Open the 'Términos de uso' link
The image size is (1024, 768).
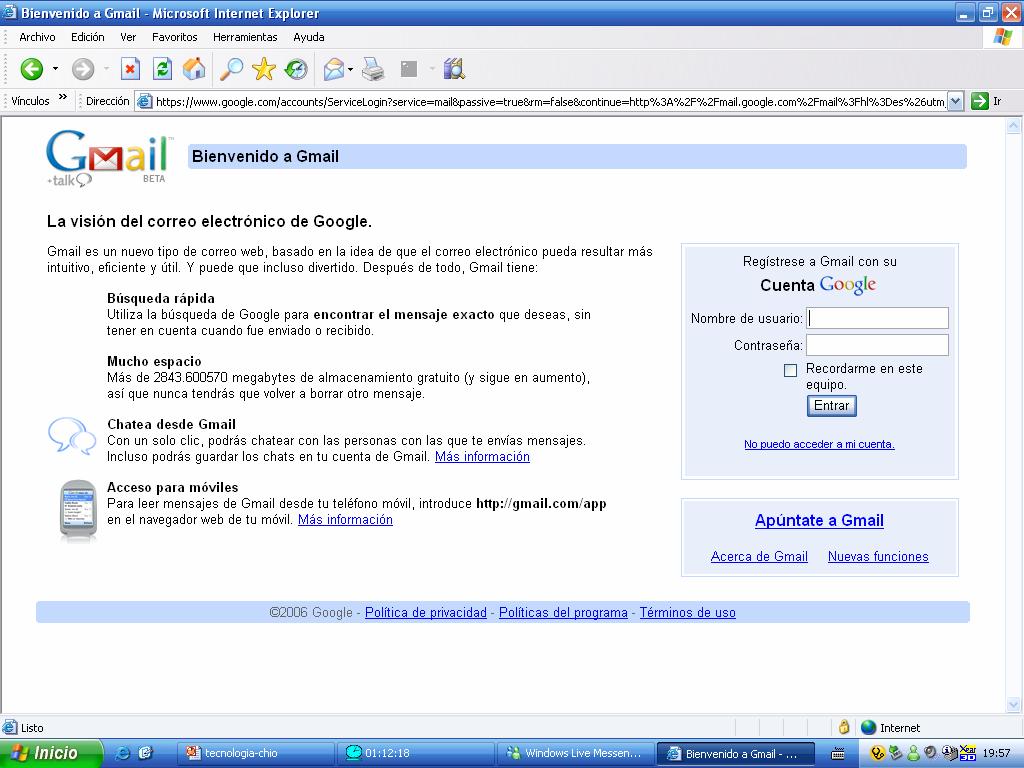687,613
